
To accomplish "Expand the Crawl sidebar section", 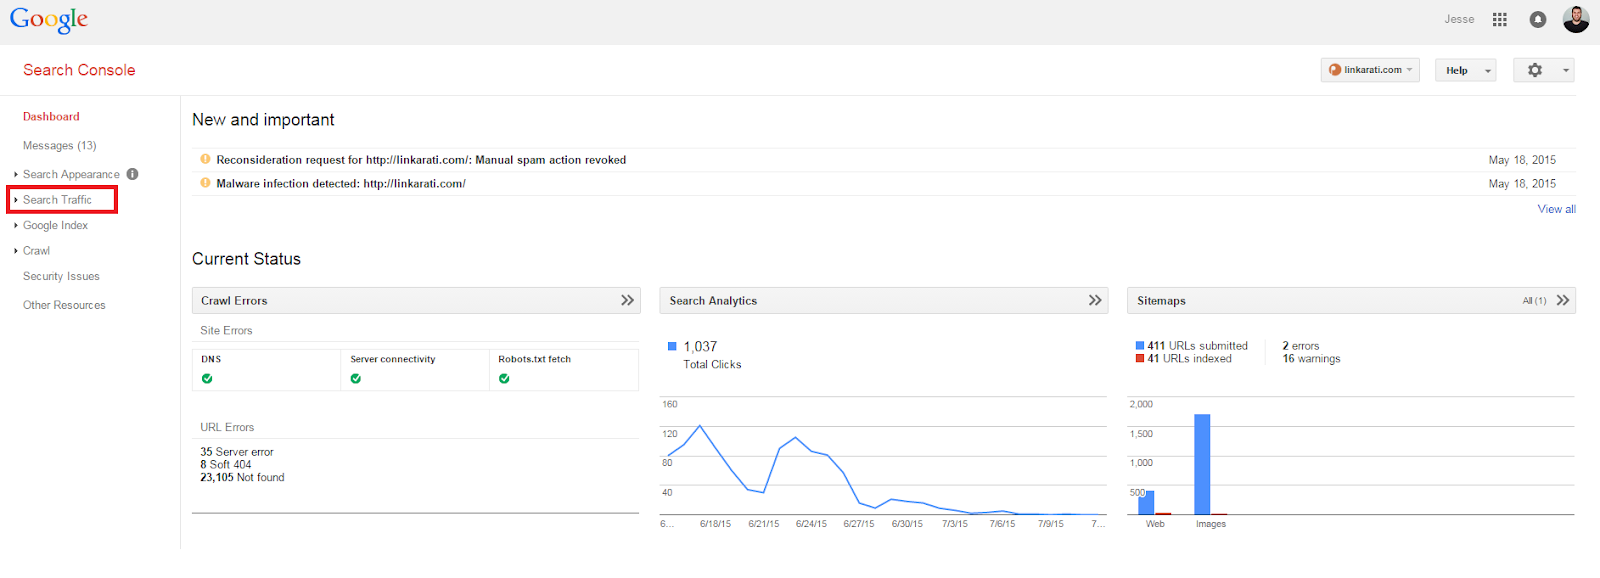I will tap(36, 251).
